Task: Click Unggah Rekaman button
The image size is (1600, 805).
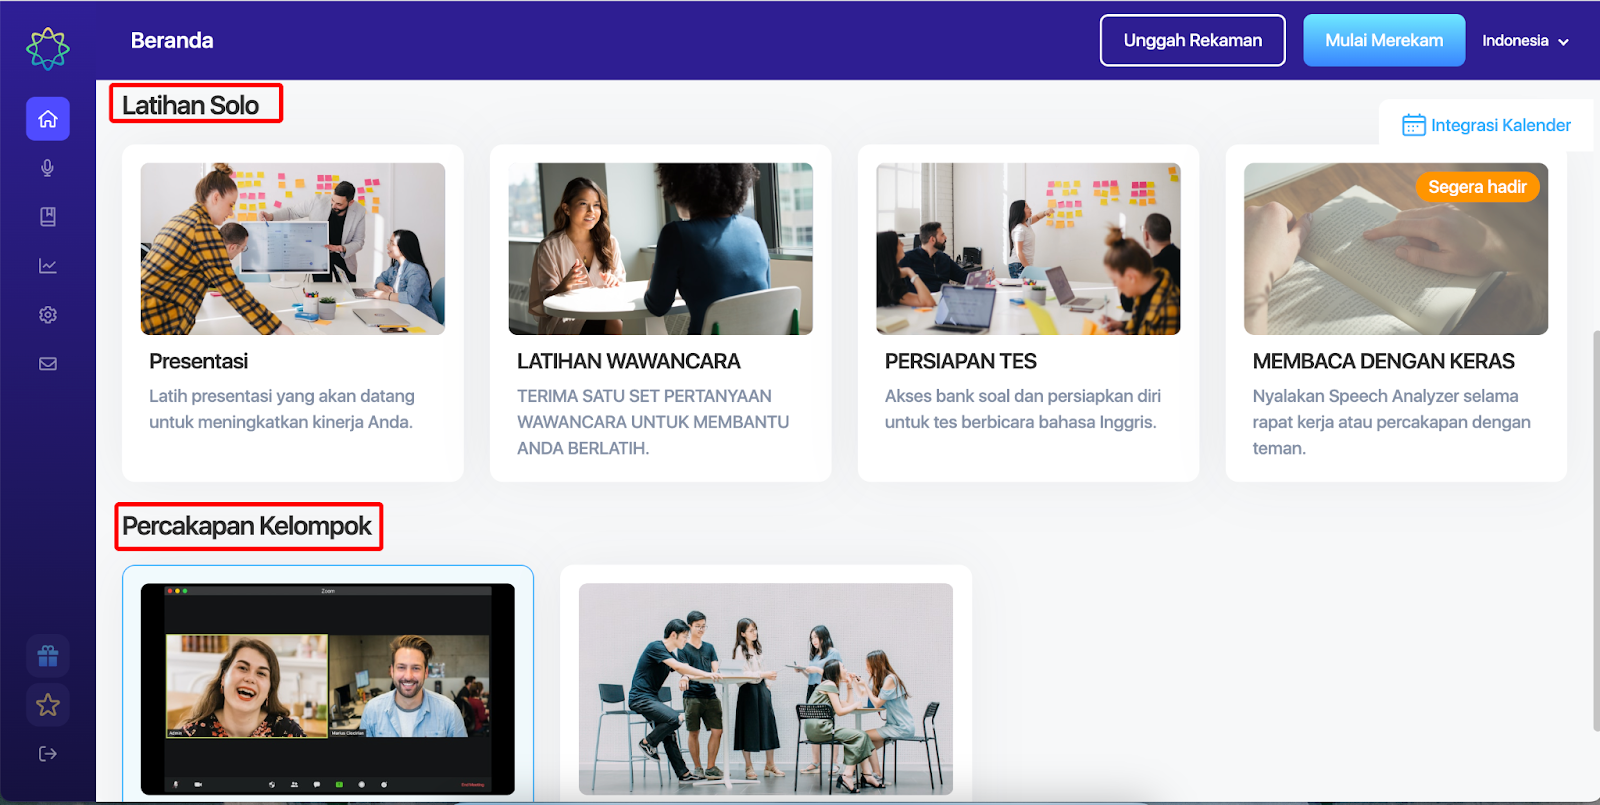Action: tap(1193, 41)
